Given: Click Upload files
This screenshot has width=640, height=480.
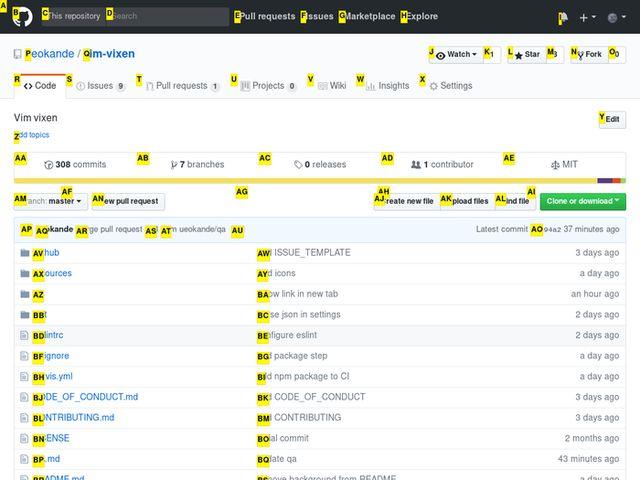Looking at the screenshot, I should (468, 201).
